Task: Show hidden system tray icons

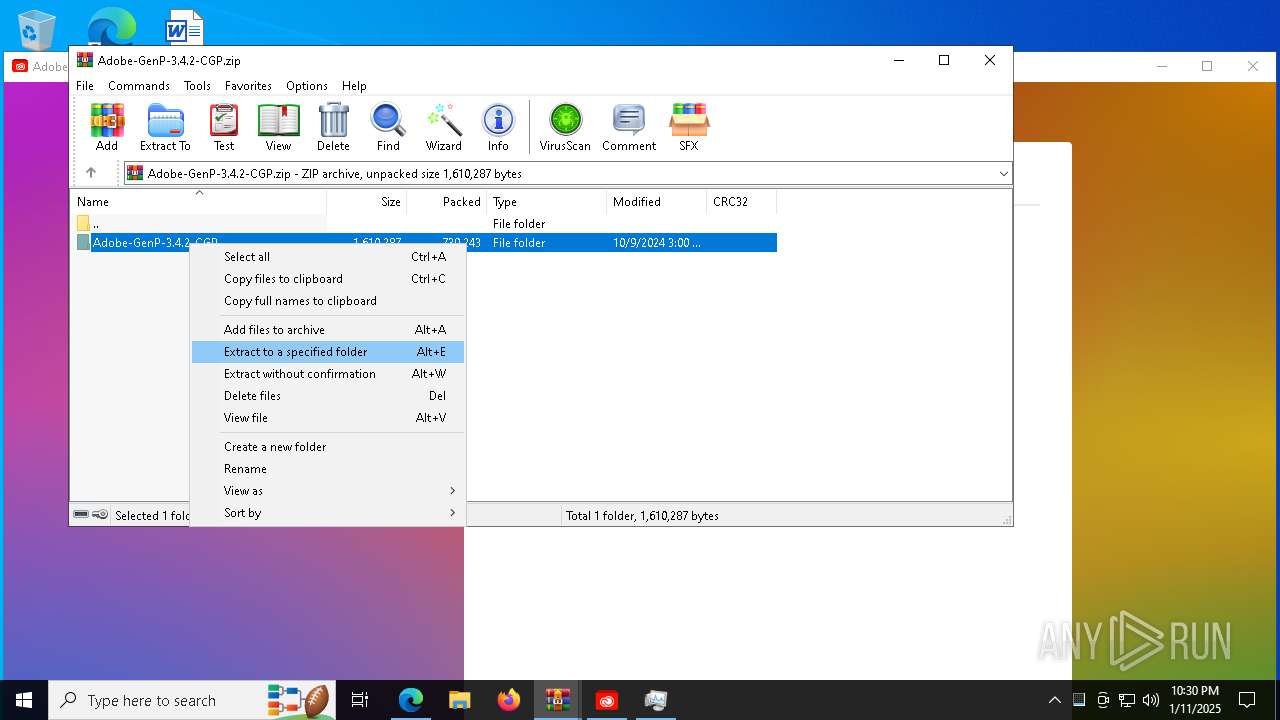Action: [x=1054, y=700]
